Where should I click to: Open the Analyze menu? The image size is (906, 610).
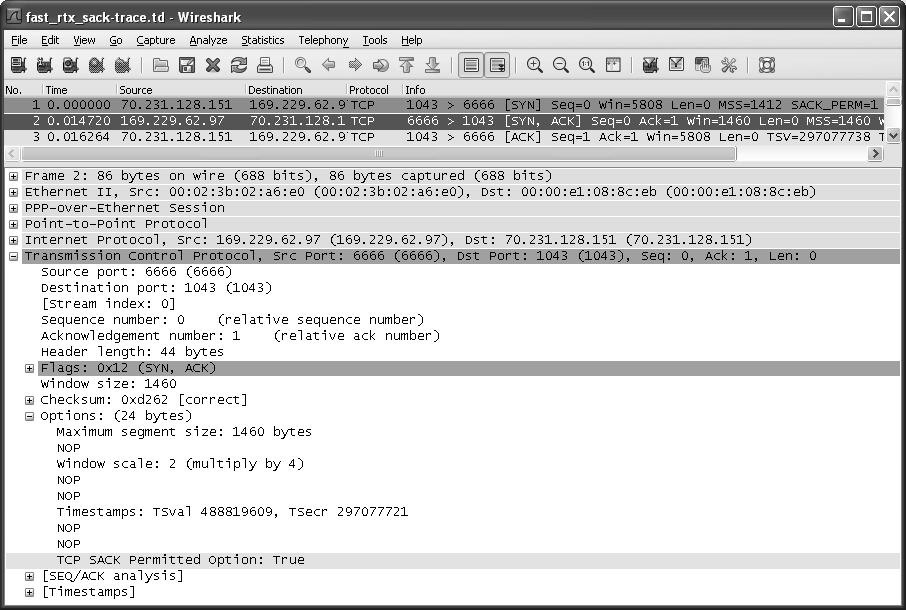209,40
